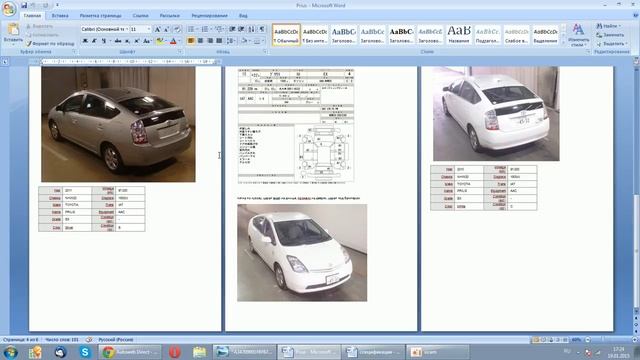The height and width of the screenshot is (360, 640).
Task: Apply subscript formatting
Action: [127, 41]
